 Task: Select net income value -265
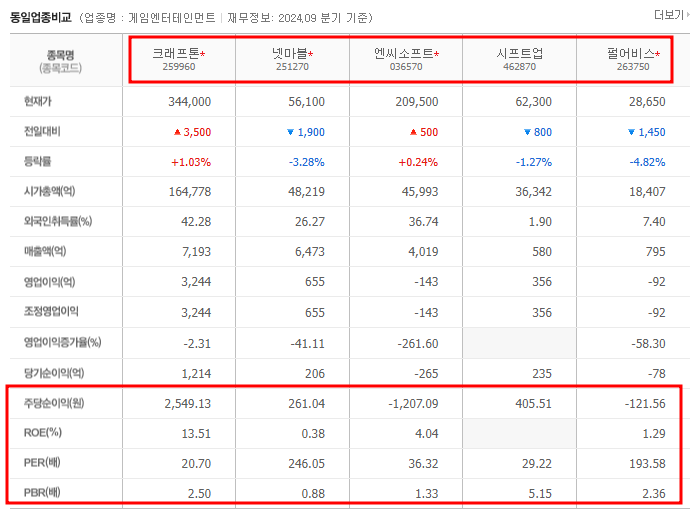coord(426,374)
